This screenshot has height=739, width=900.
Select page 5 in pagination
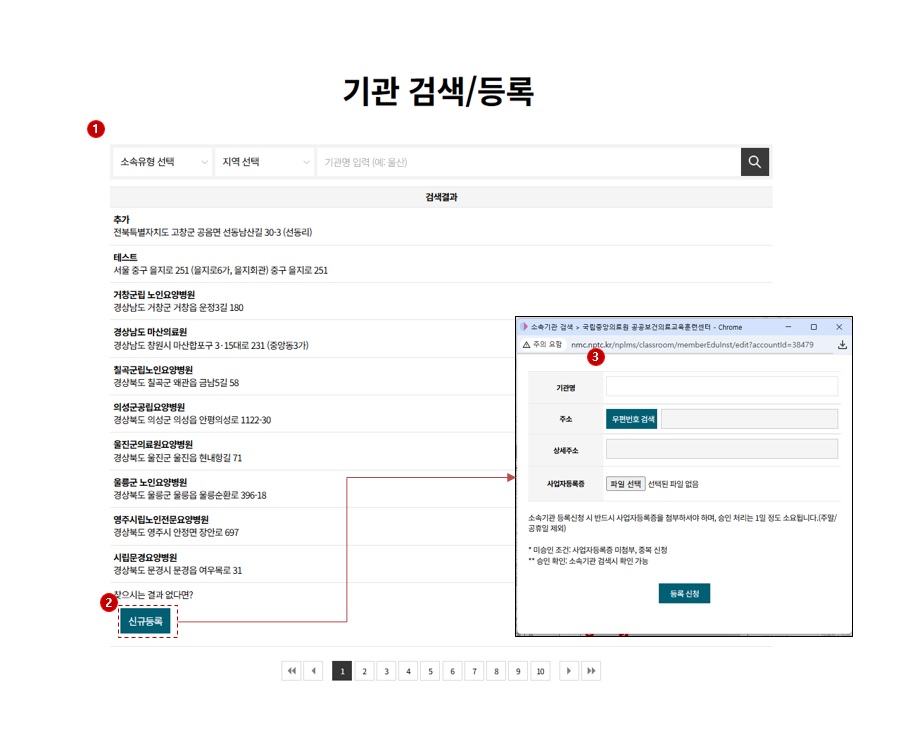pos(430,672)
